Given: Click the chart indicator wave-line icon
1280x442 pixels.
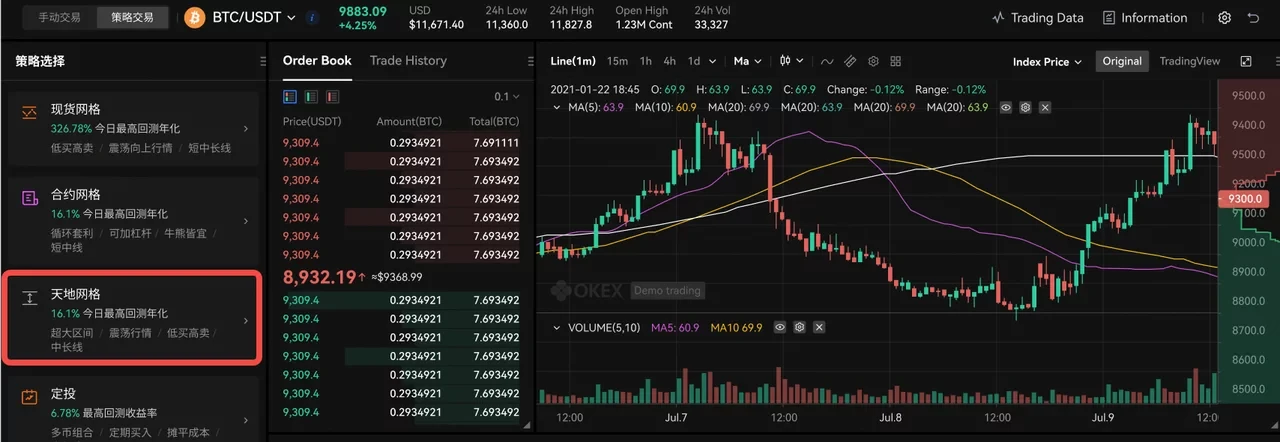Looking at the screenshot, I should (827, 61).
